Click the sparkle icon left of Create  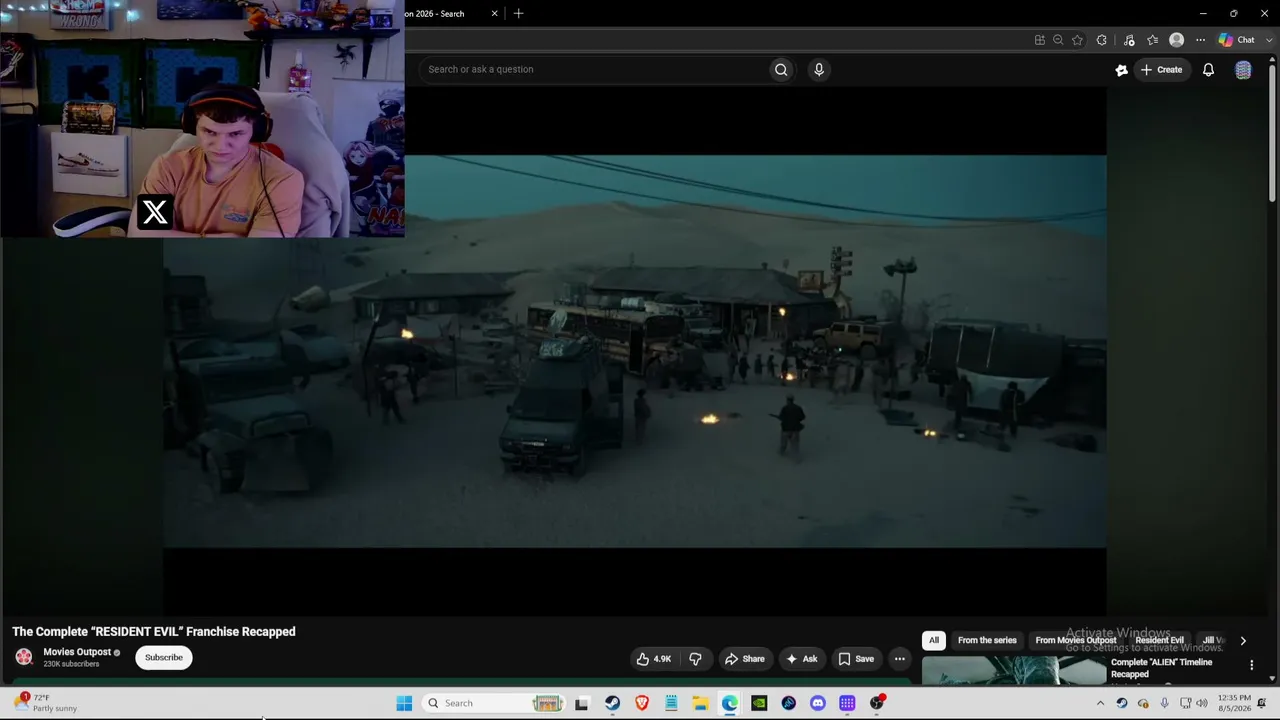pyautogui.click(x=1121, y=69)
